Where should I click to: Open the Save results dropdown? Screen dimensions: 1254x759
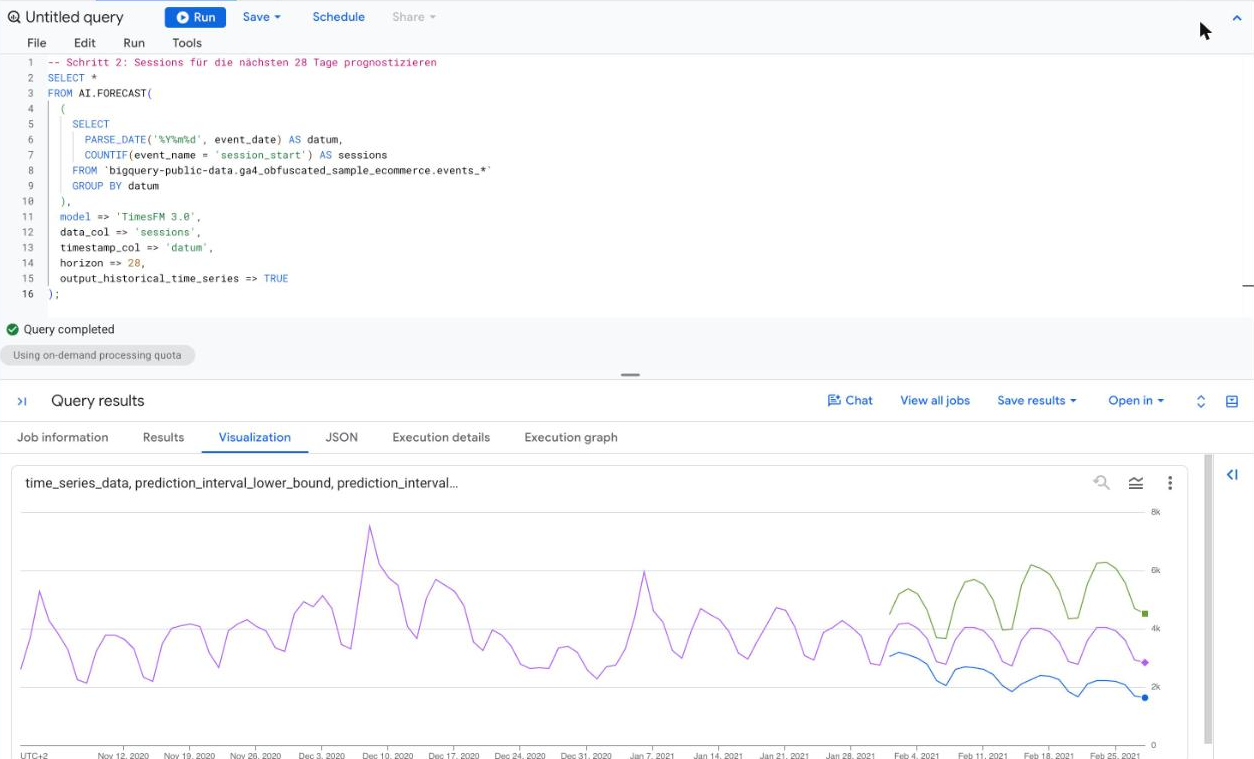click(1037, 400)
